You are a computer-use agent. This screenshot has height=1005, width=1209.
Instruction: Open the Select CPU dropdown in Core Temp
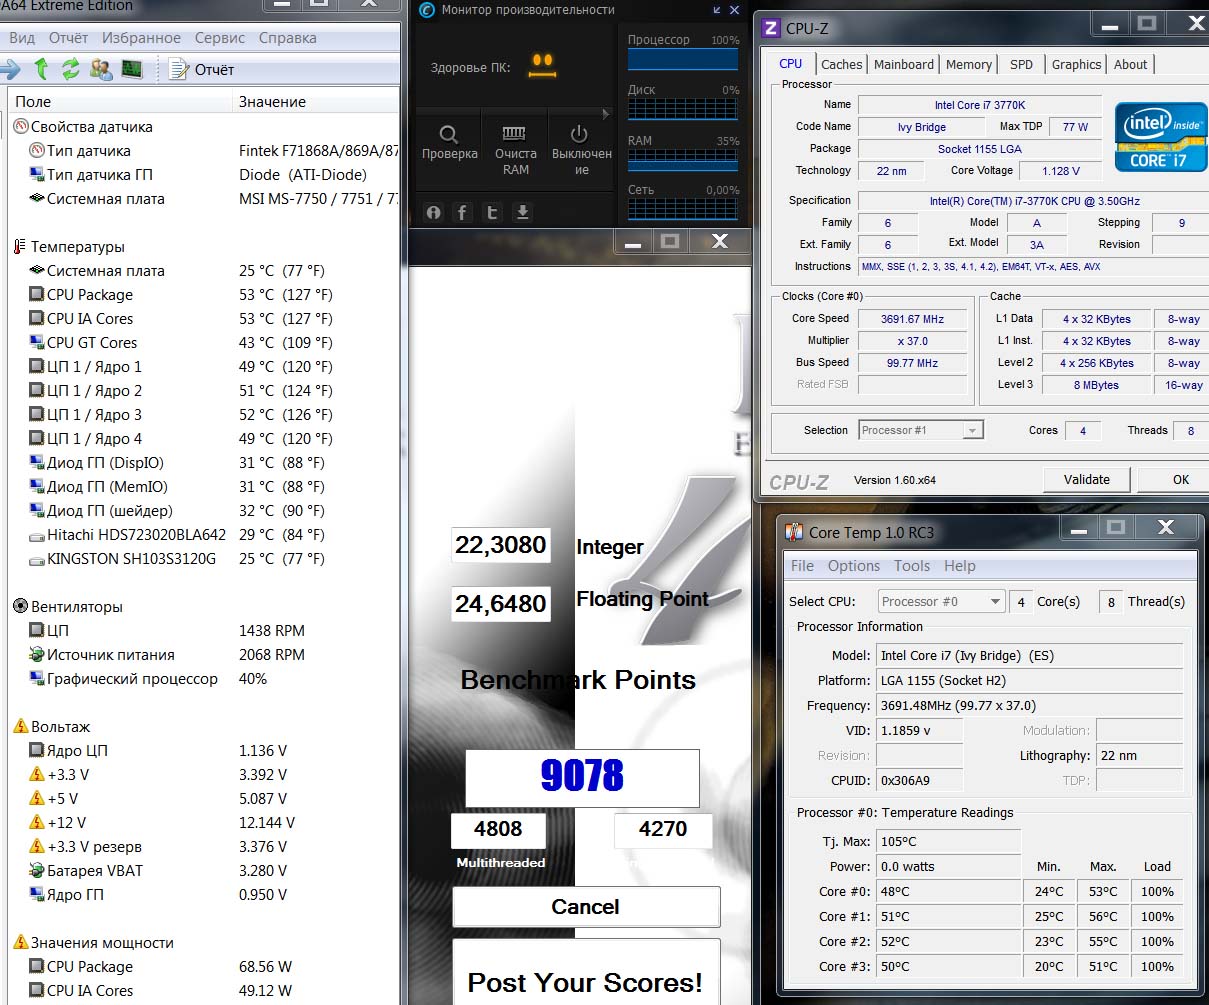[x=941, y=601]
